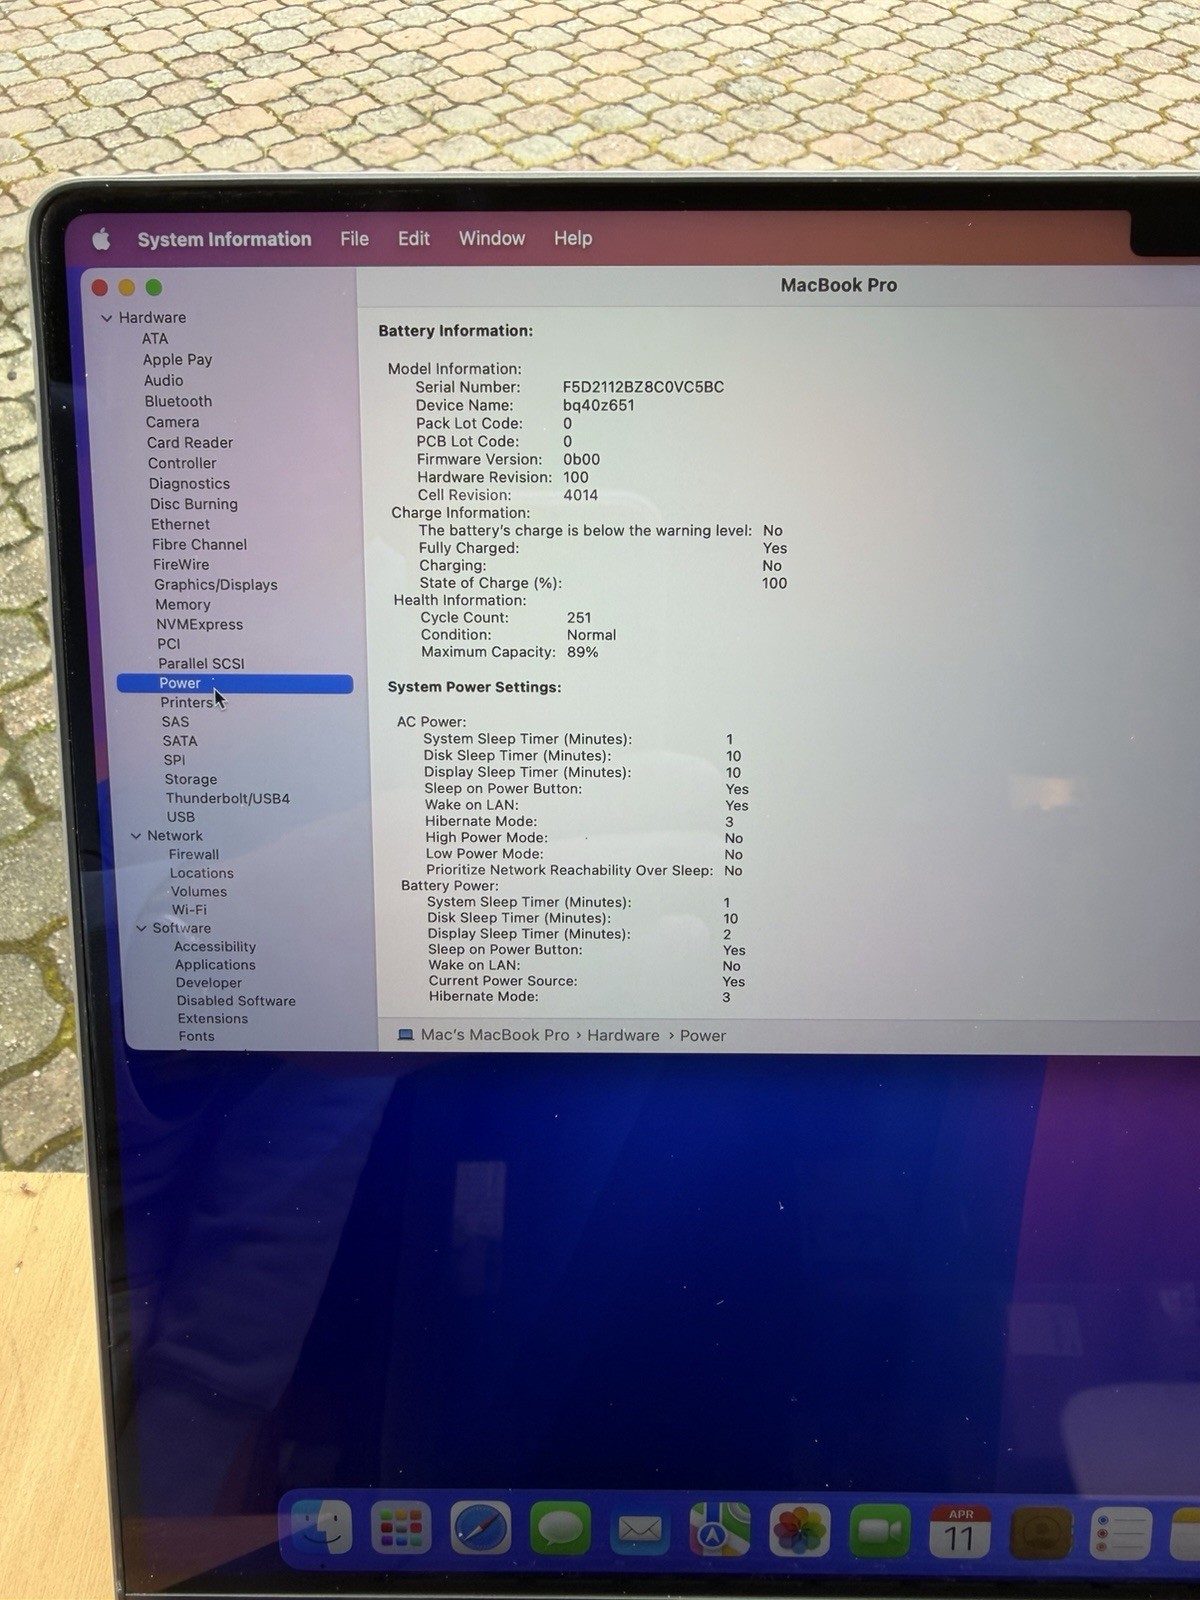Viewport: 1200px width, 1600px height.
Task: Select USB in the sidebar
Action: click(x=181, y=817)
